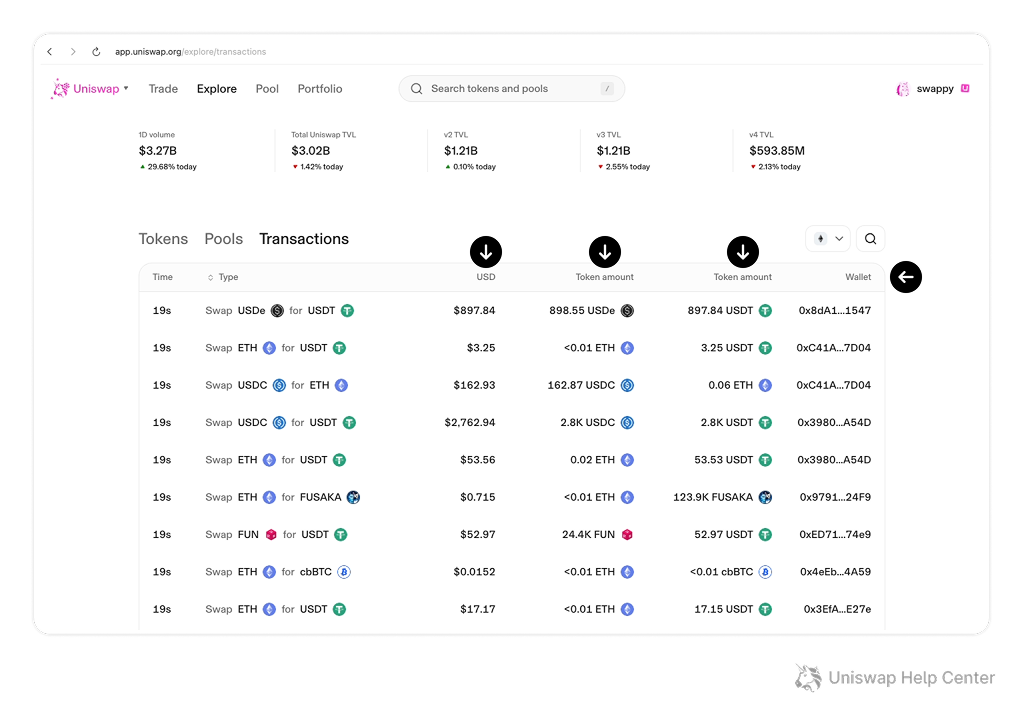Click FUSAKA icon in Swap ETH for FUSAKA
This screenshot has height=720, width=1024.
353,497
